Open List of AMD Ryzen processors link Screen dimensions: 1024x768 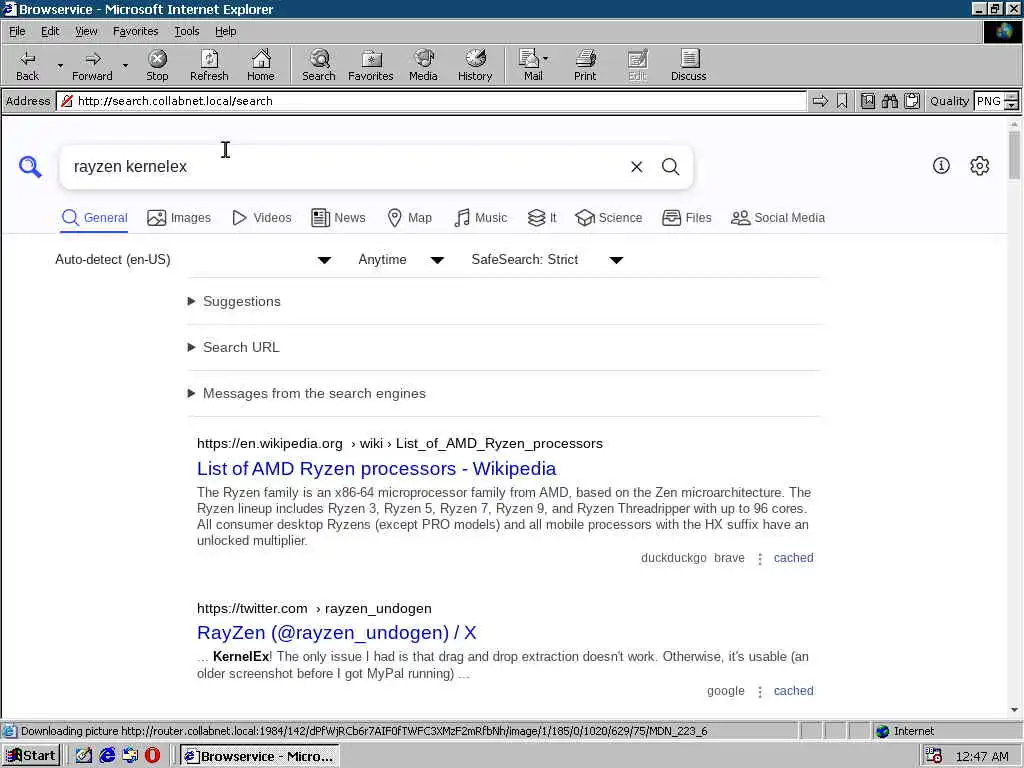(x=377, y=469)
